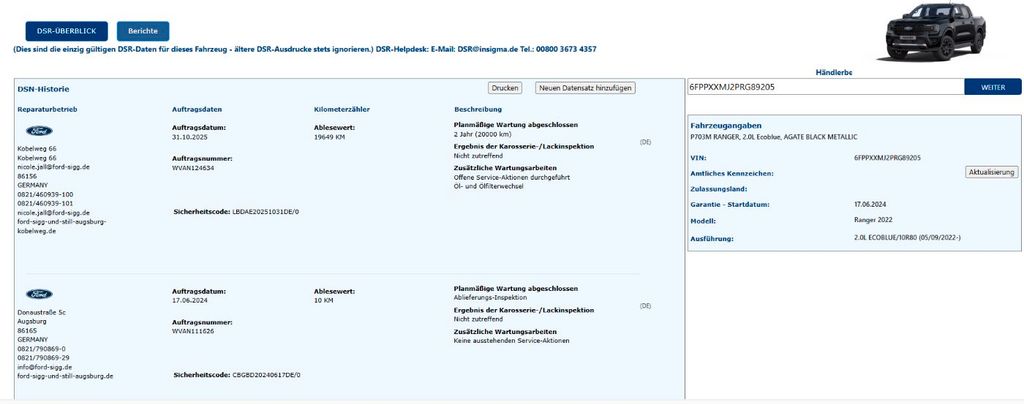Select Garantie-Startdatum value 17.06.2024
The height and width of the screenshot is (404, 1024).
(x=871, y=204)
